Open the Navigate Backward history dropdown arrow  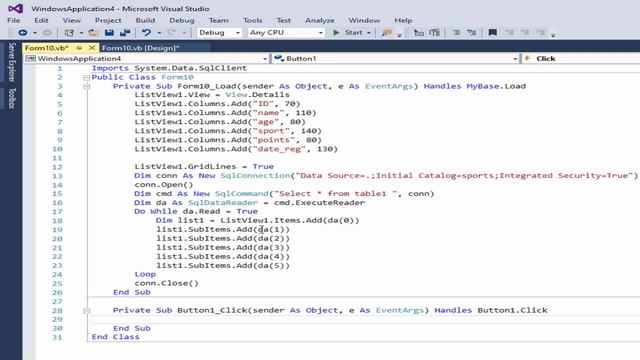(35, 33)
